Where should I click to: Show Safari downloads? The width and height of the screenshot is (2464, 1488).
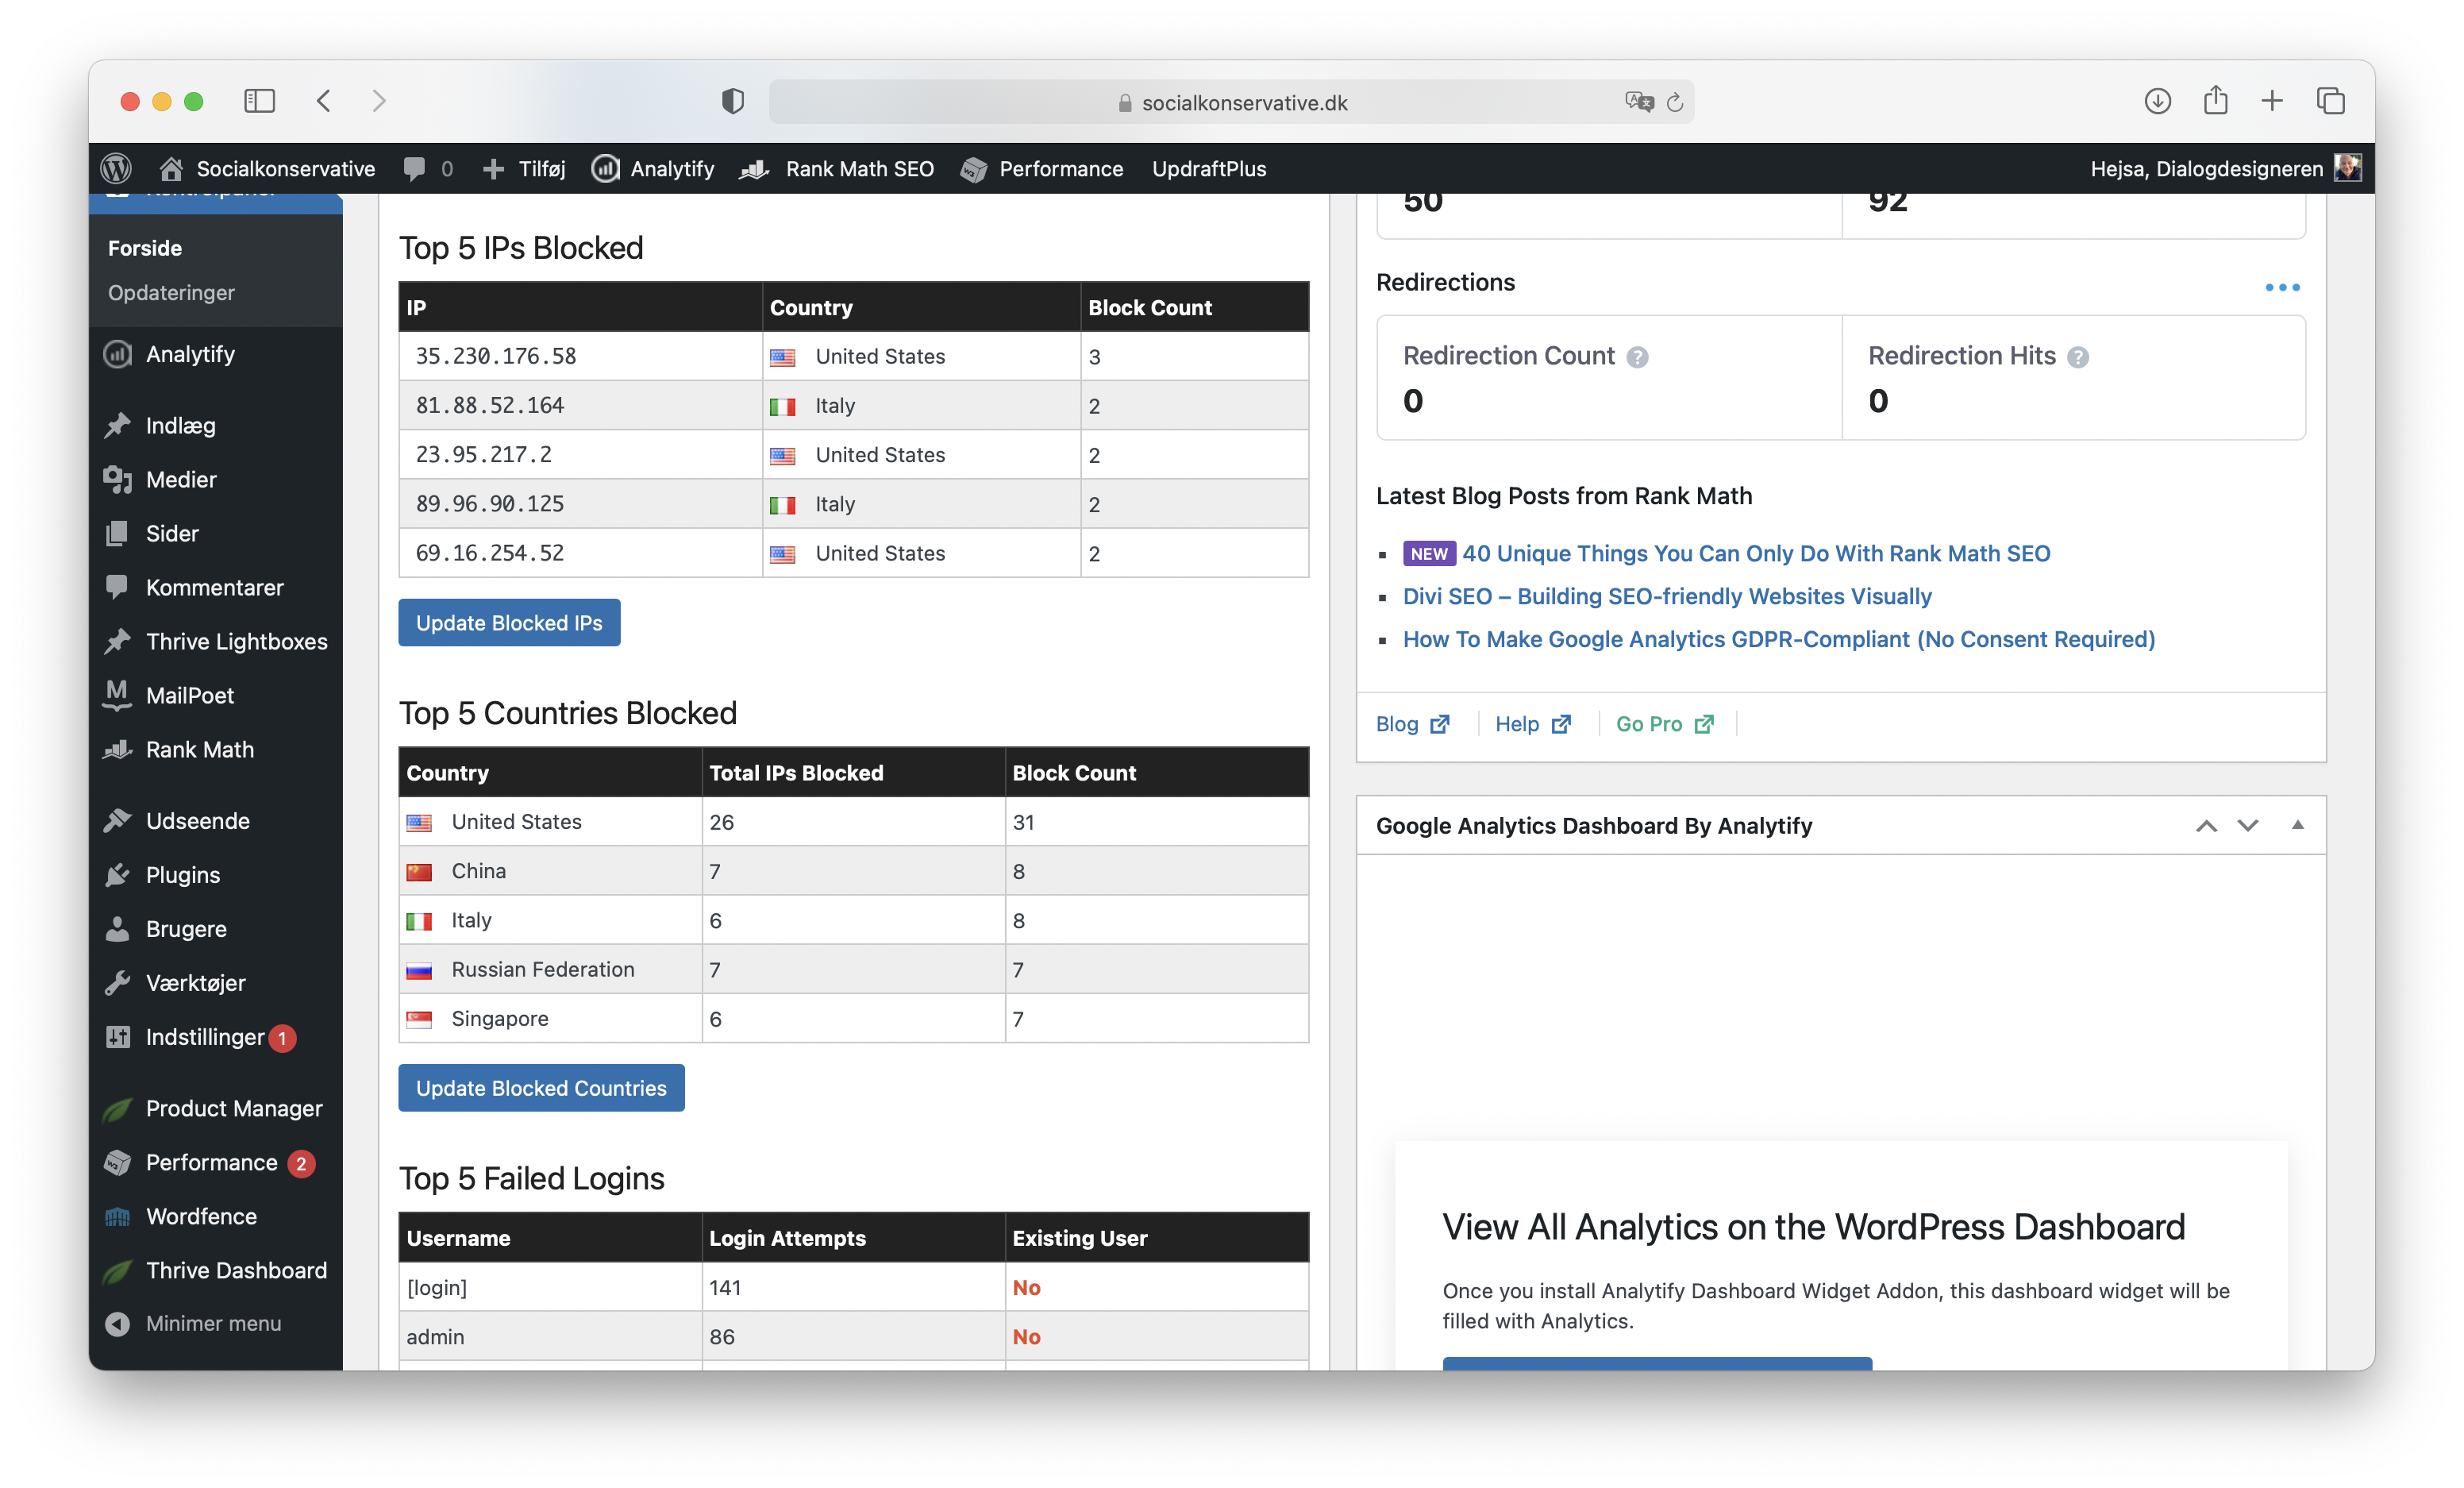pyautogui.click(x=2157, y=101)
